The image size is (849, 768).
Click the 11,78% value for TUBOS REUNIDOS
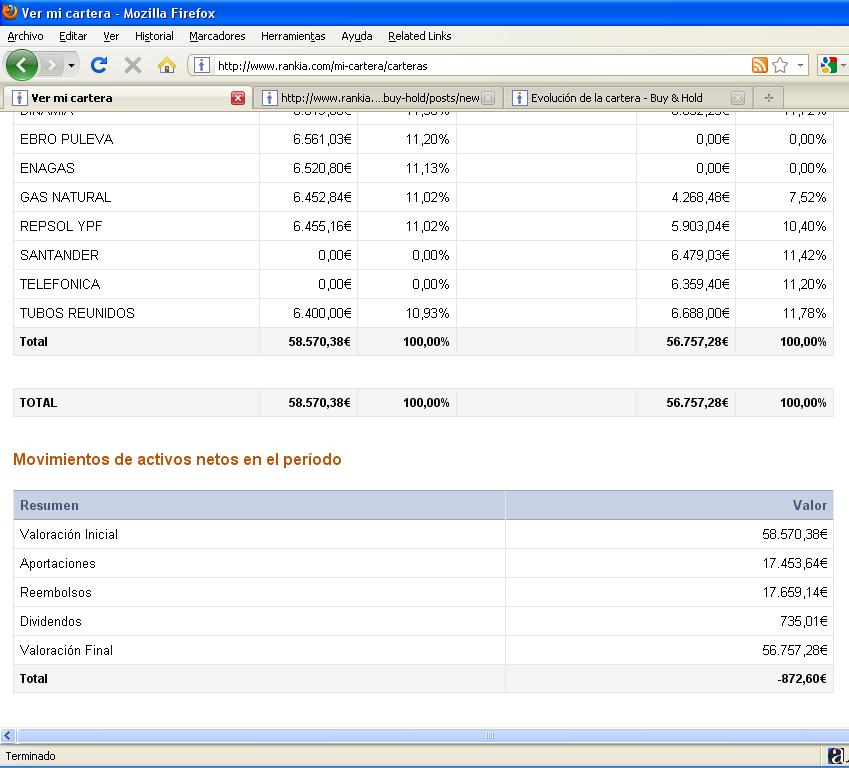point(804,313)
